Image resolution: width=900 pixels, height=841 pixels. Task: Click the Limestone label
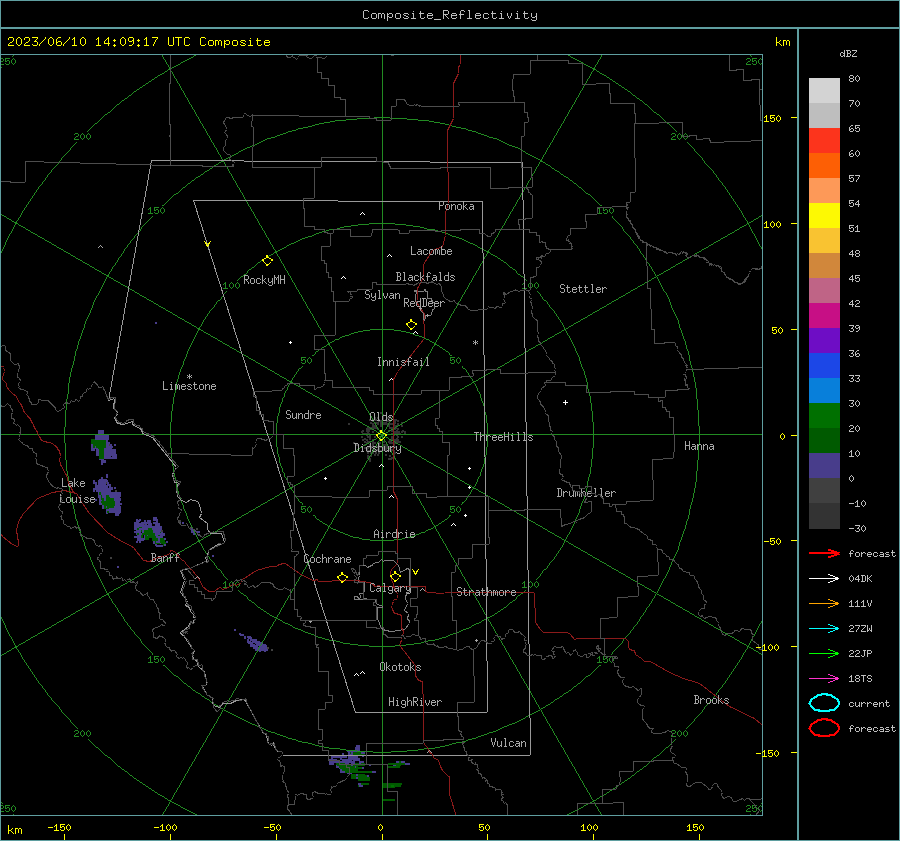pos(189,386)
